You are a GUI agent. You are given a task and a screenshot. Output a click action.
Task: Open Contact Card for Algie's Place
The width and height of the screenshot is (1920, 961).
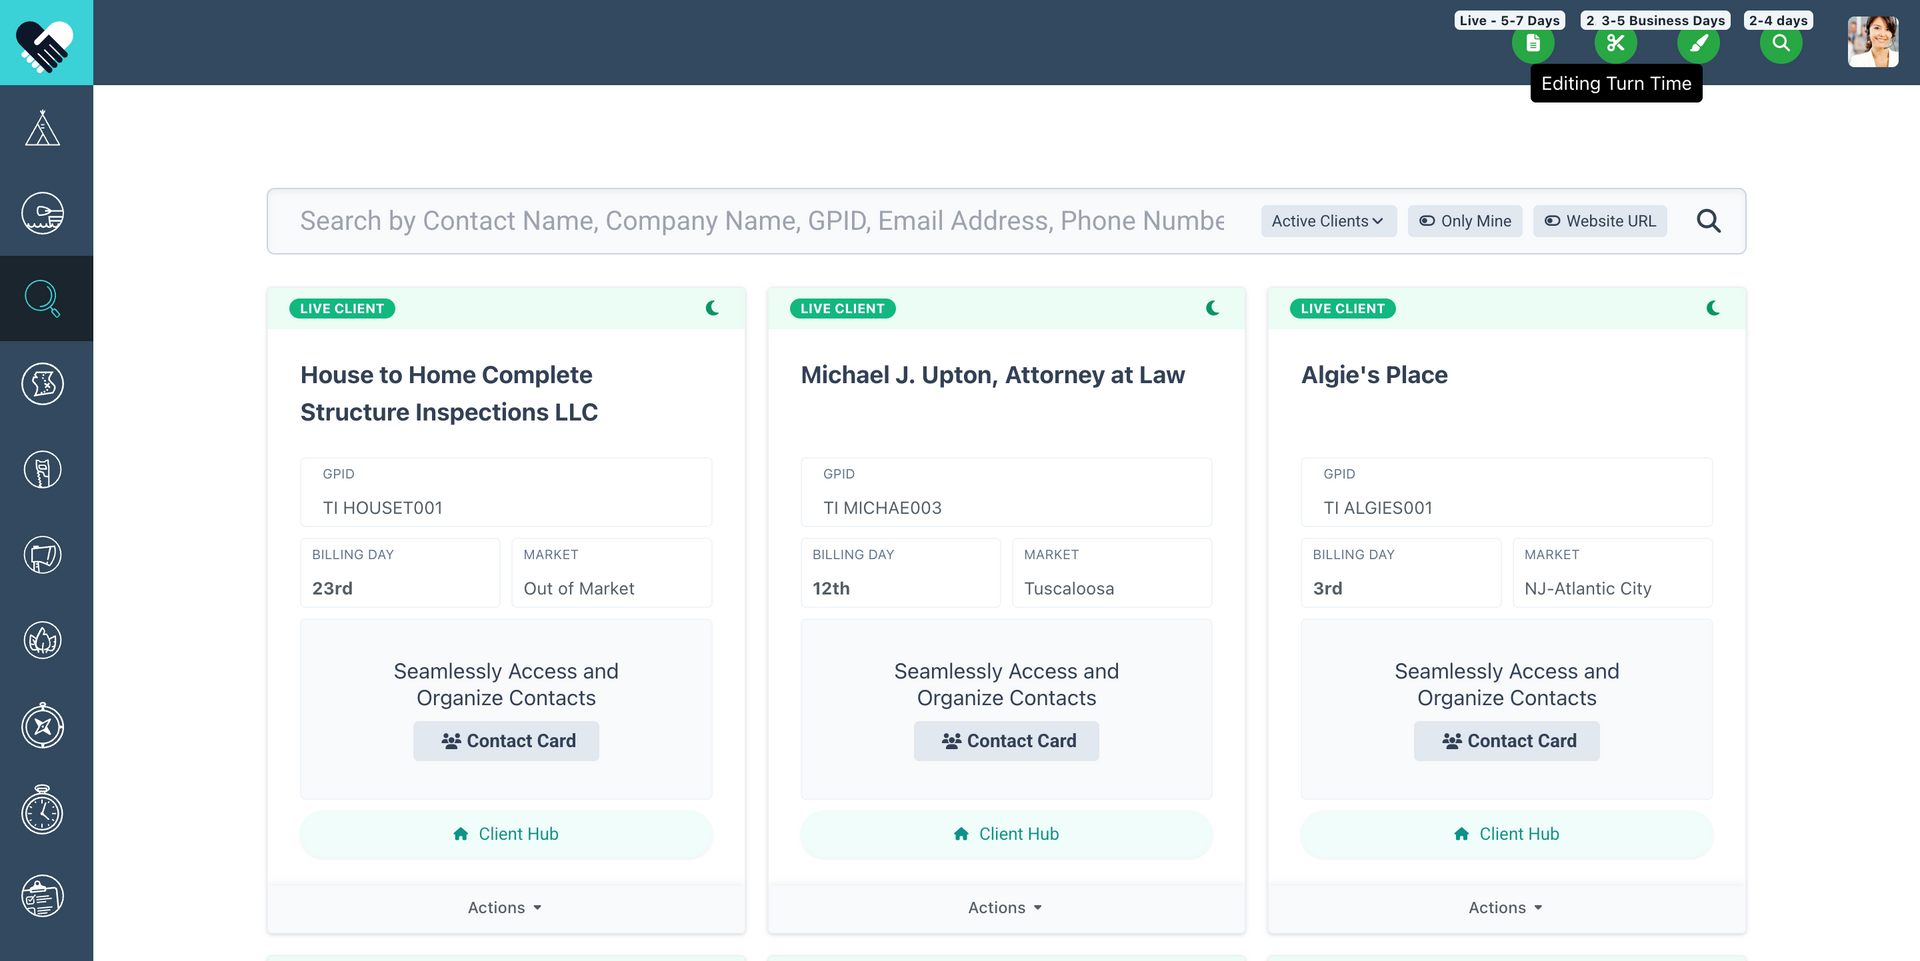[x=1507, y=741]
